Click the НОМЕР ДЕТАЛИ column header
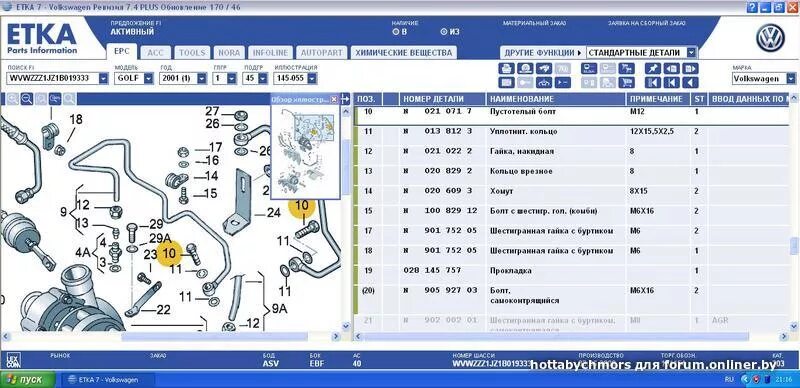The height and width of the screenshot is (388, 800). point(442,99)
